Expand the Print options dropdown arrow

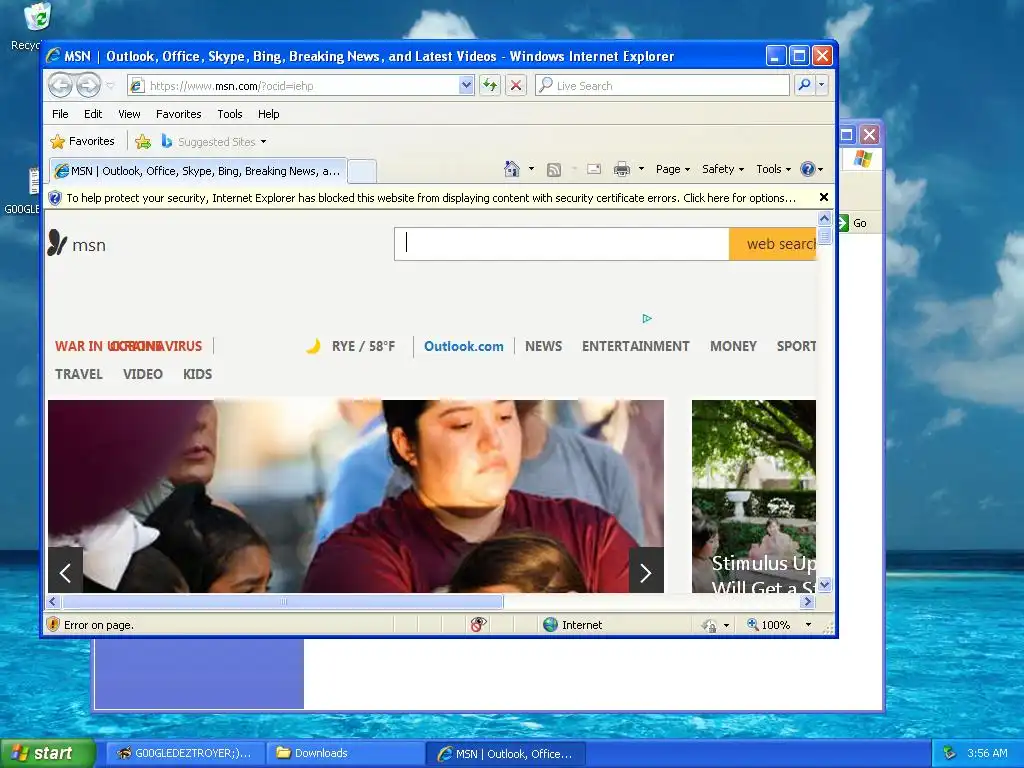coord(641,169)
